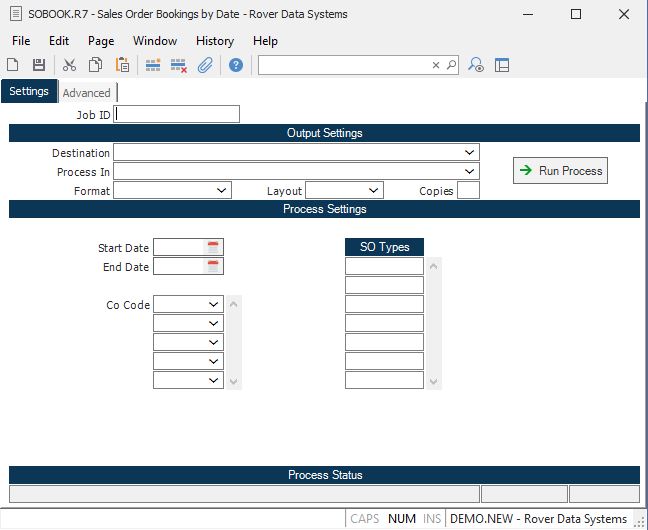Switch to the Advanced tab

pos(87,93)
